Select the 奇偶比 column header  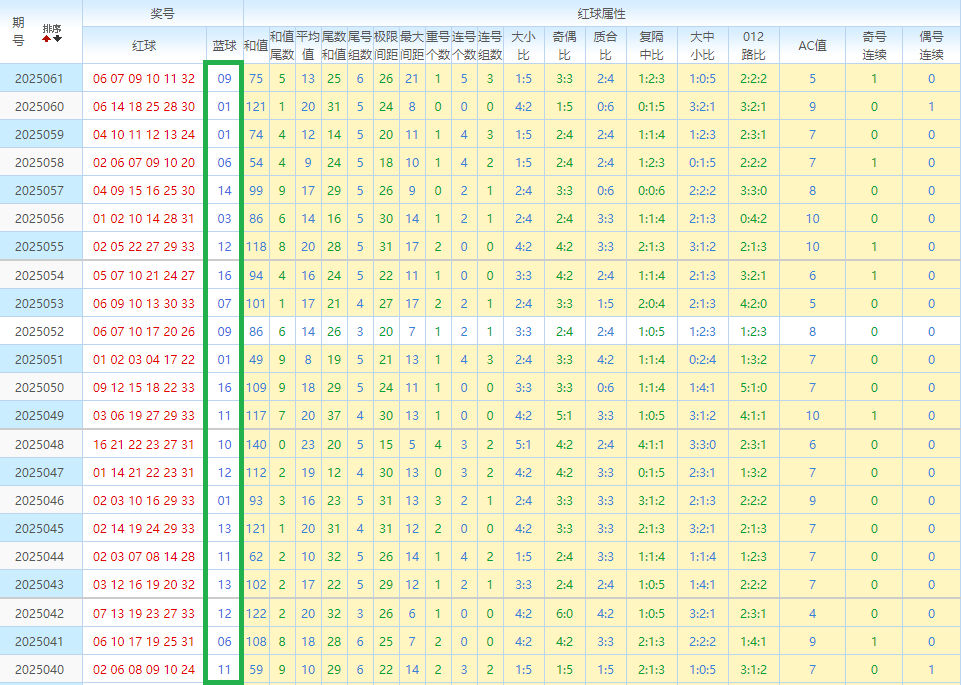pyautogui.click(x=564, y=46)
